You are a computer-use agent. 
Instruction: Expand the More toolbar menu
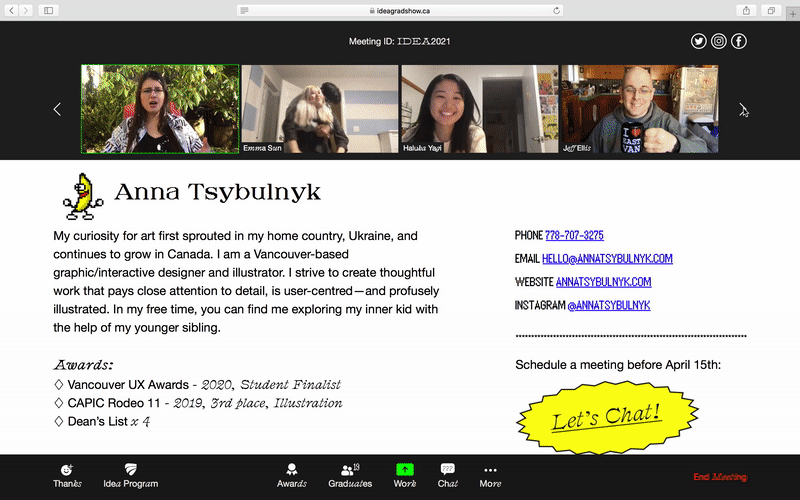[x=490, y=476]
